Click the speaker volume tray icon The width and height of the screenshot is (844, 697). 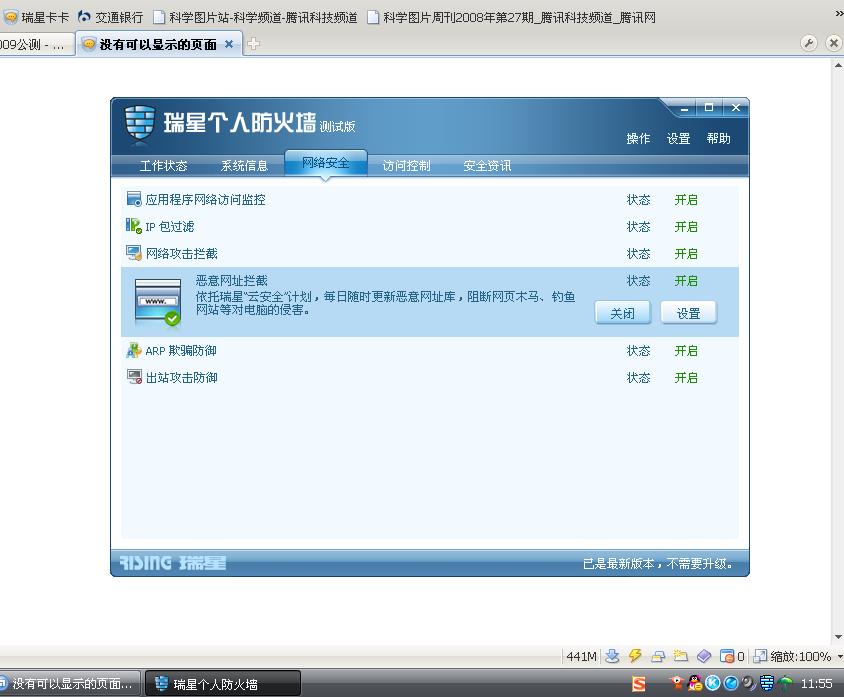coord(749,683)
